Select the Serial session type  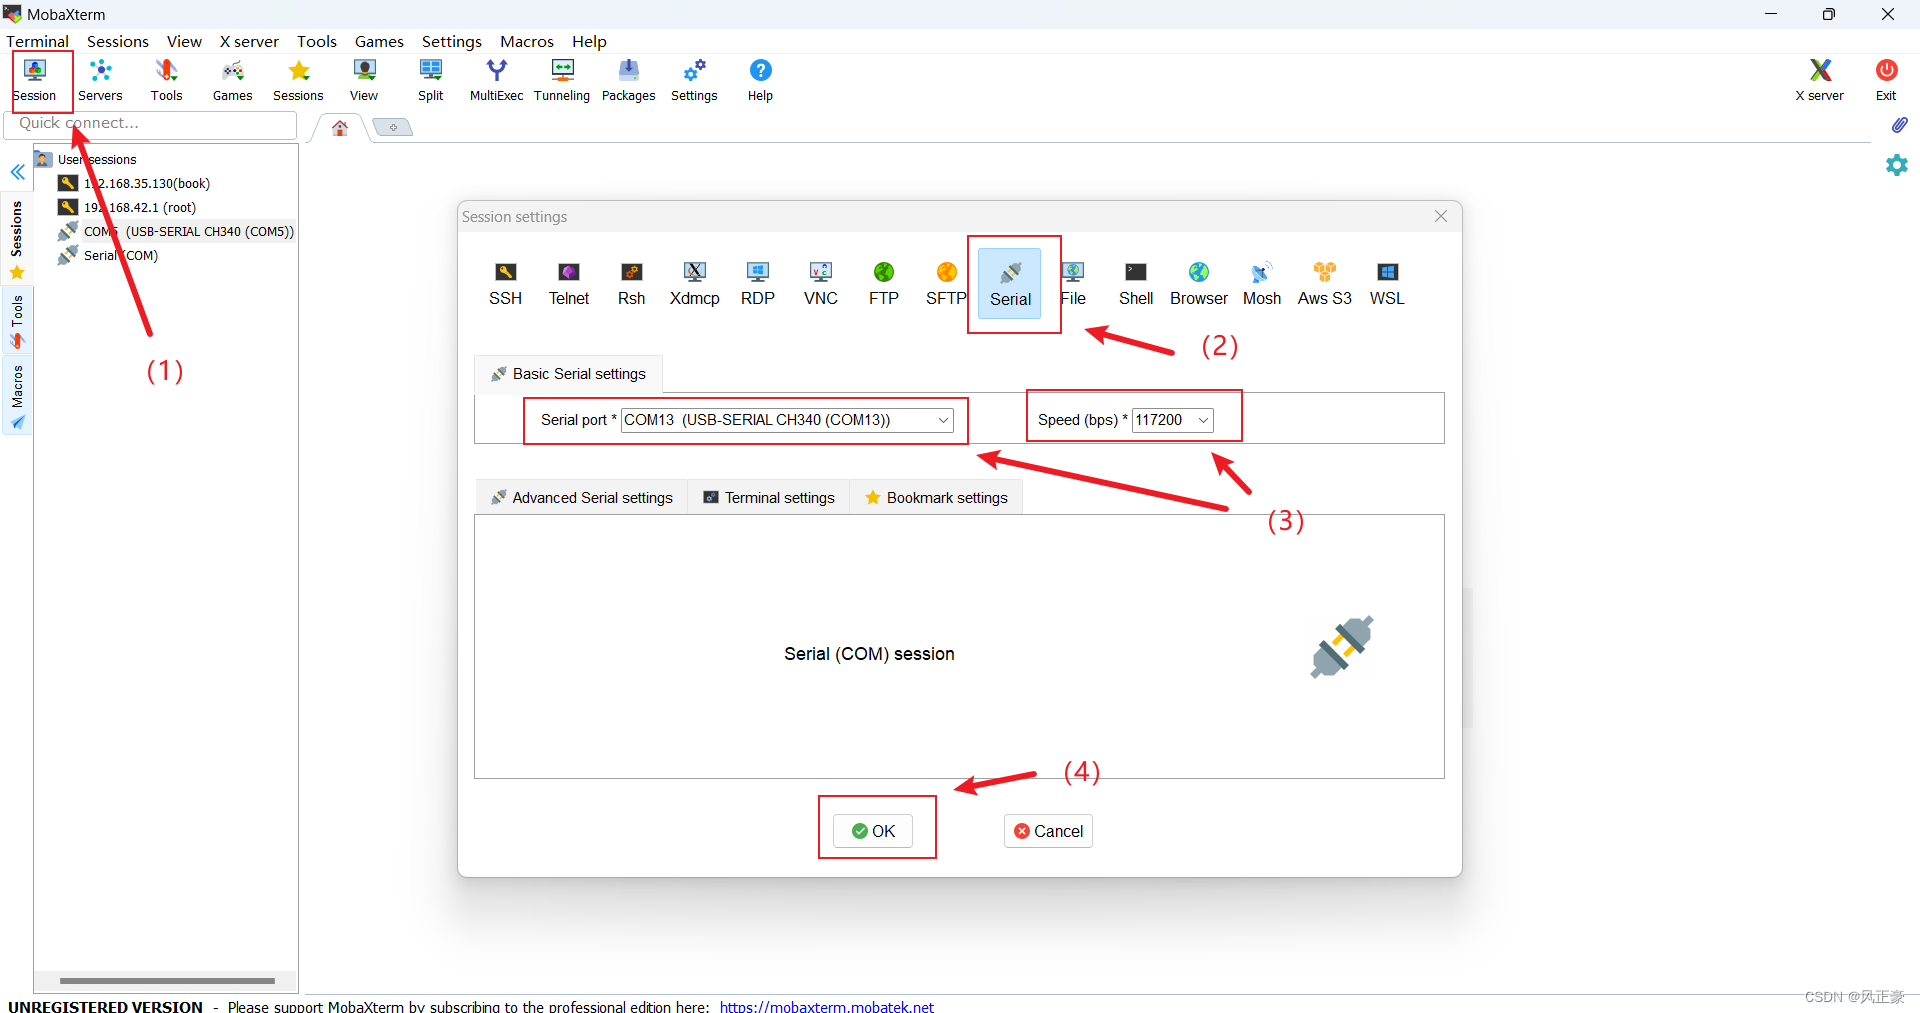1010,284
